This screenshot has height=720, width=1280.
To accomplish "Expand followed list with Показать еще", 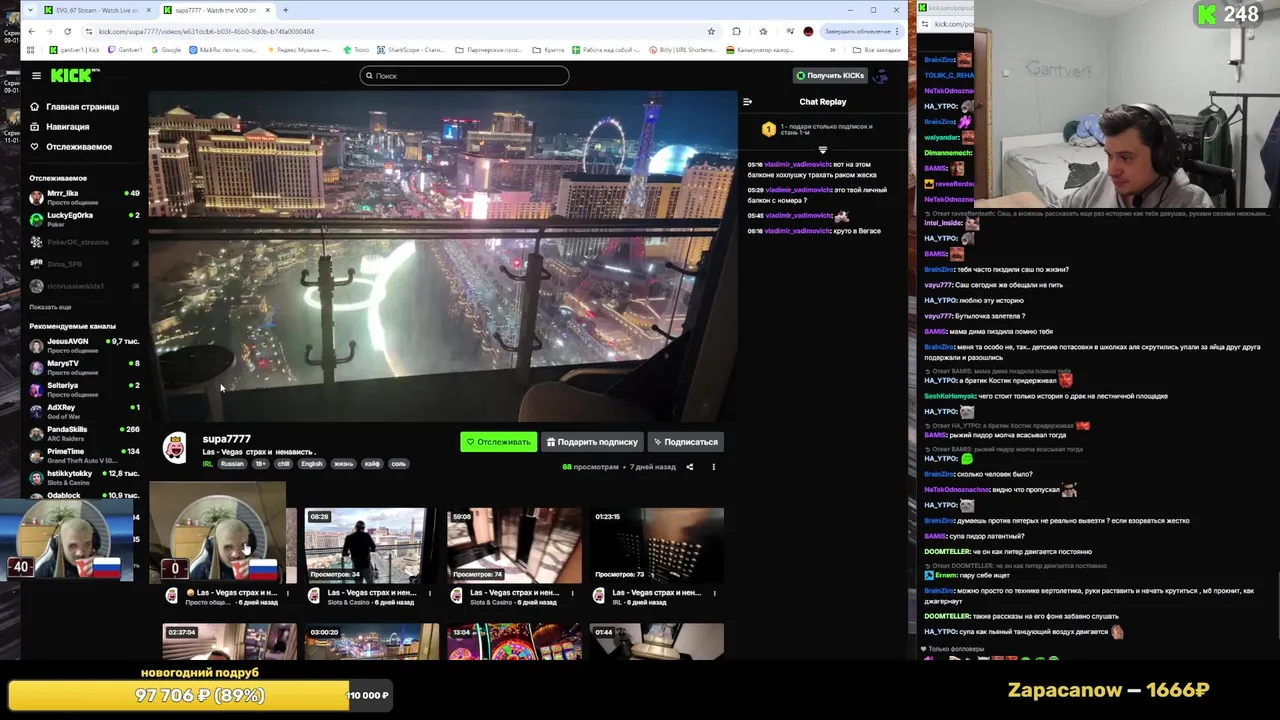I will (50, 307).
